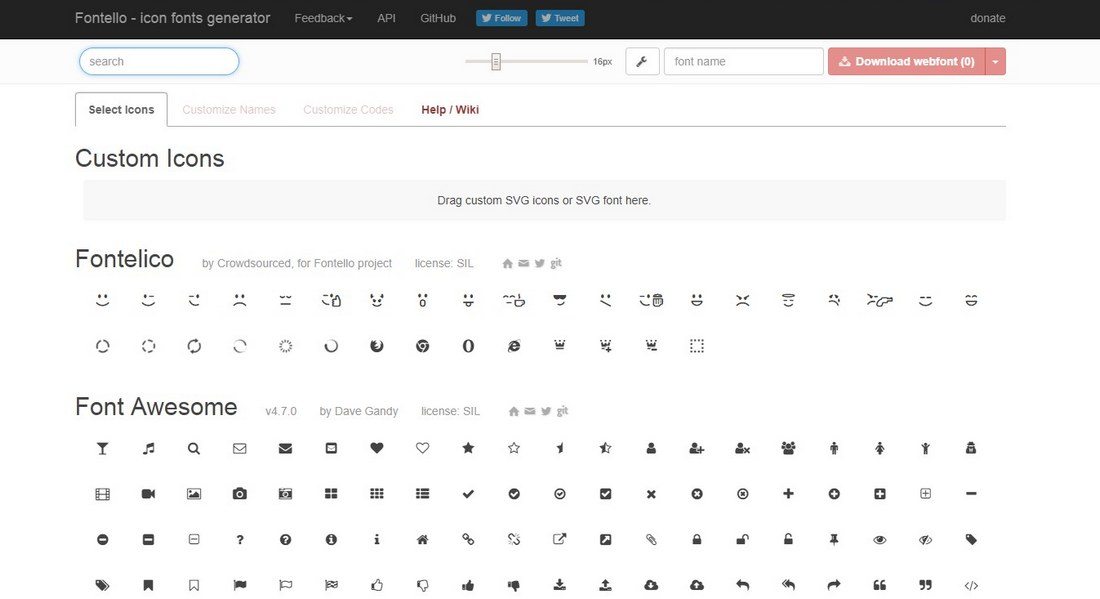Pick the closed padlock lock icon
Image resolution: width=1100 pixels, height=599 pixels.
tap(697, 539)
